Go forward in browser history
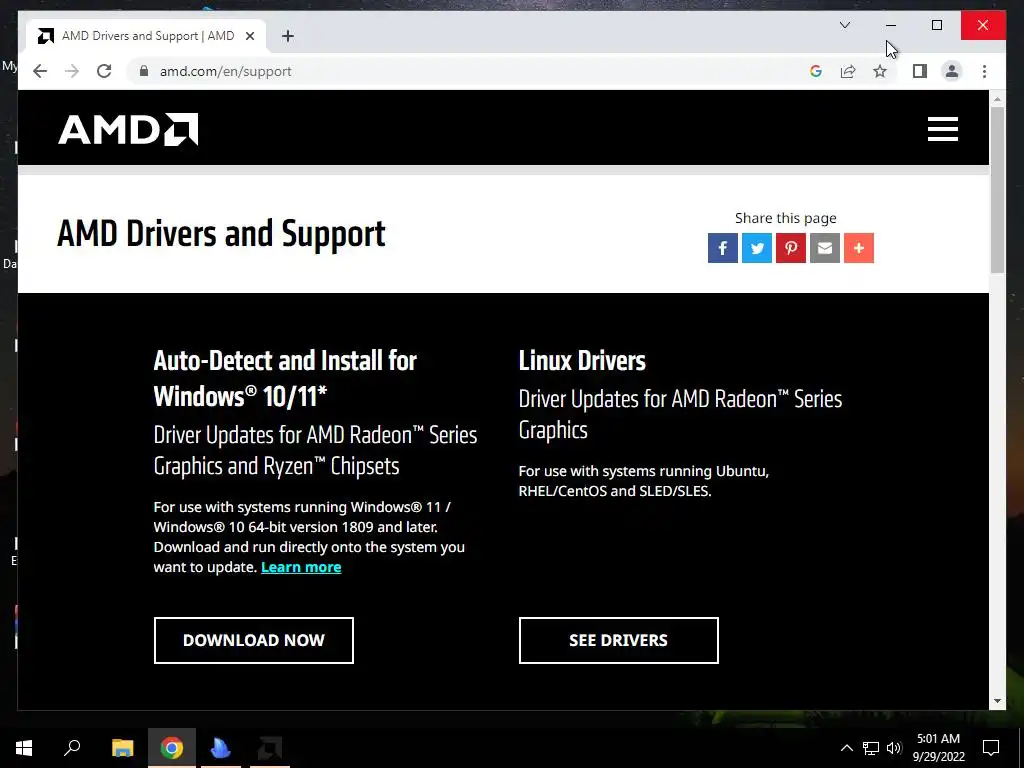Screen dimensions: 1024x768 (72, 71)
